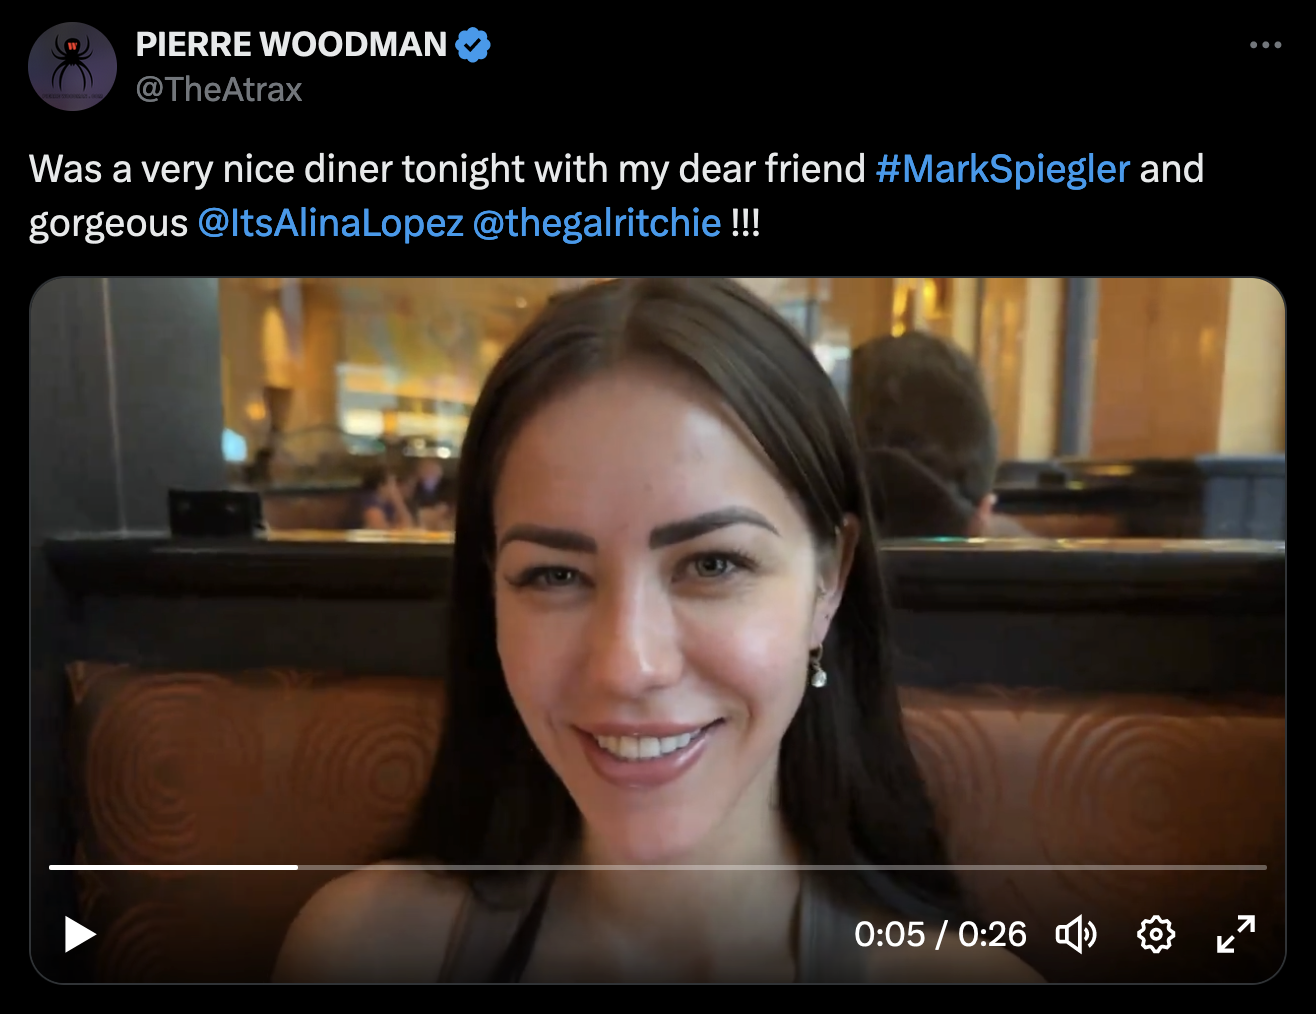Seek to the far right end of the video timeline
Viewport: 1316px width, 1014px height.
(x=1264, y=867)
